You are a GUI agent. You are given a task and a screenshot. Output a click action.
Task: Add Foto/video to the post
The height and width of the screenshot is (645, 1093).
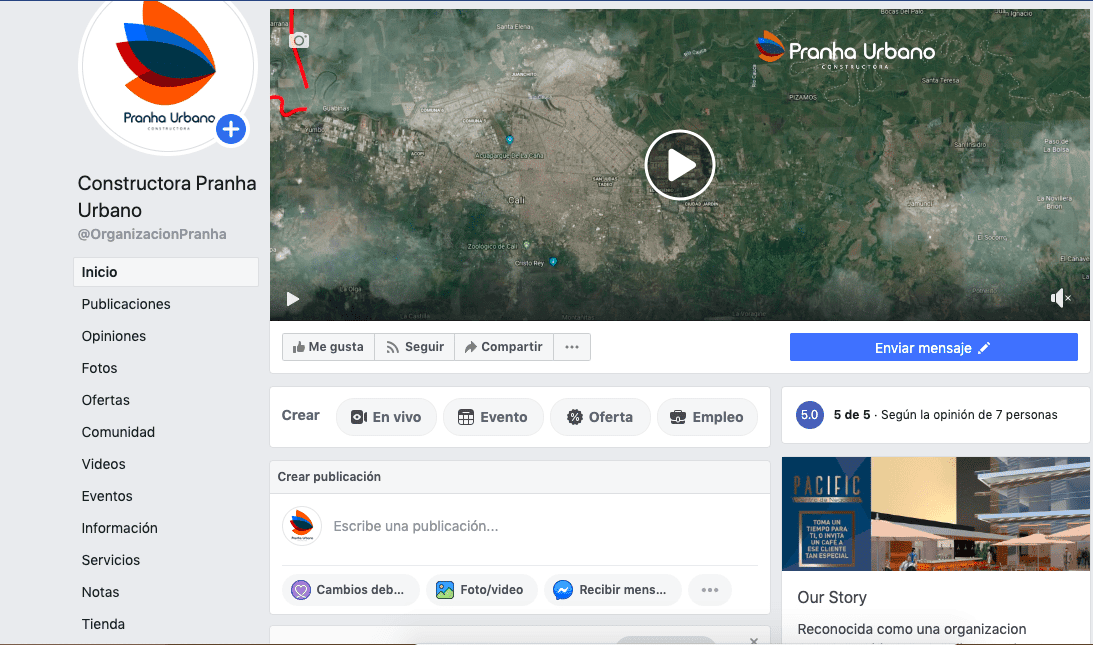pos(482,590)
